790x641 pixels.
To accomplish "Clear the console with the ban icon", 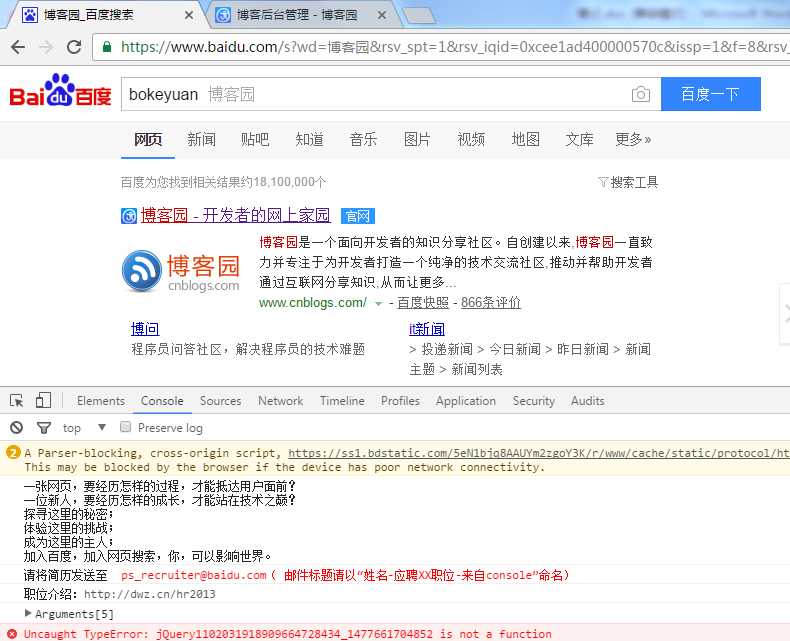I will pos(17,428).
